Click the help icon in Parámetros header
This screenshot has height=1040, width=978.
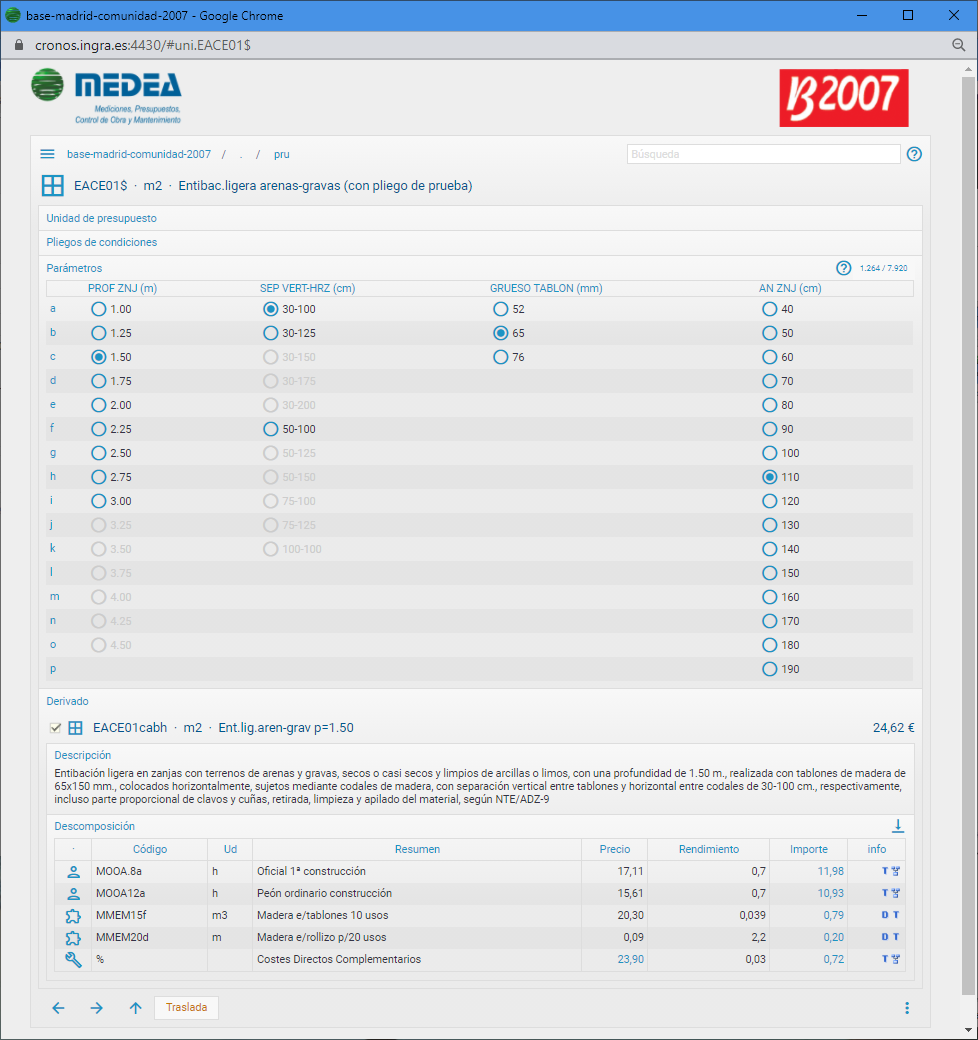[843, 268]
